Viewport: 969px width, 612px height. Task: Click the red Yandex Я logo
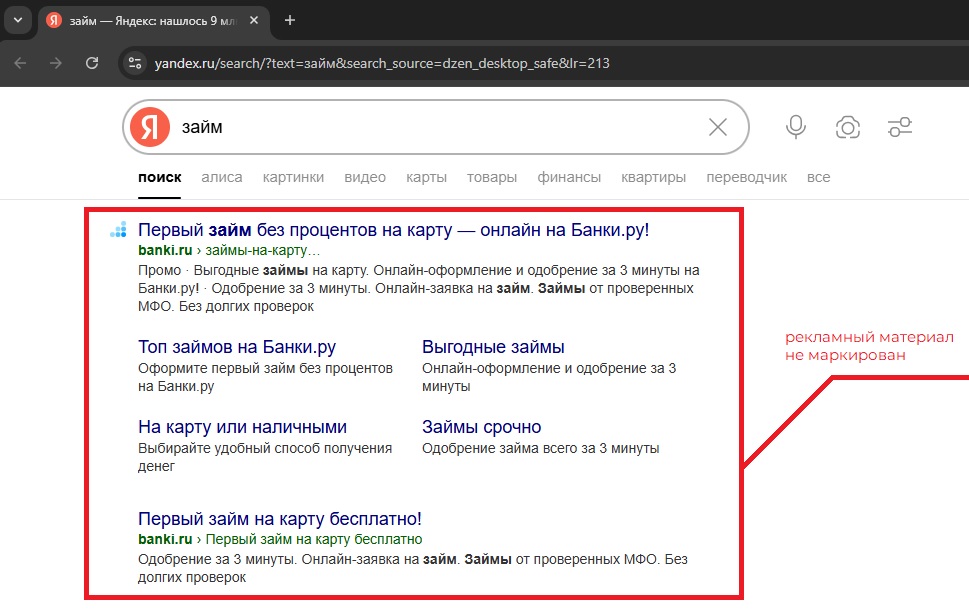click(150, 127)
